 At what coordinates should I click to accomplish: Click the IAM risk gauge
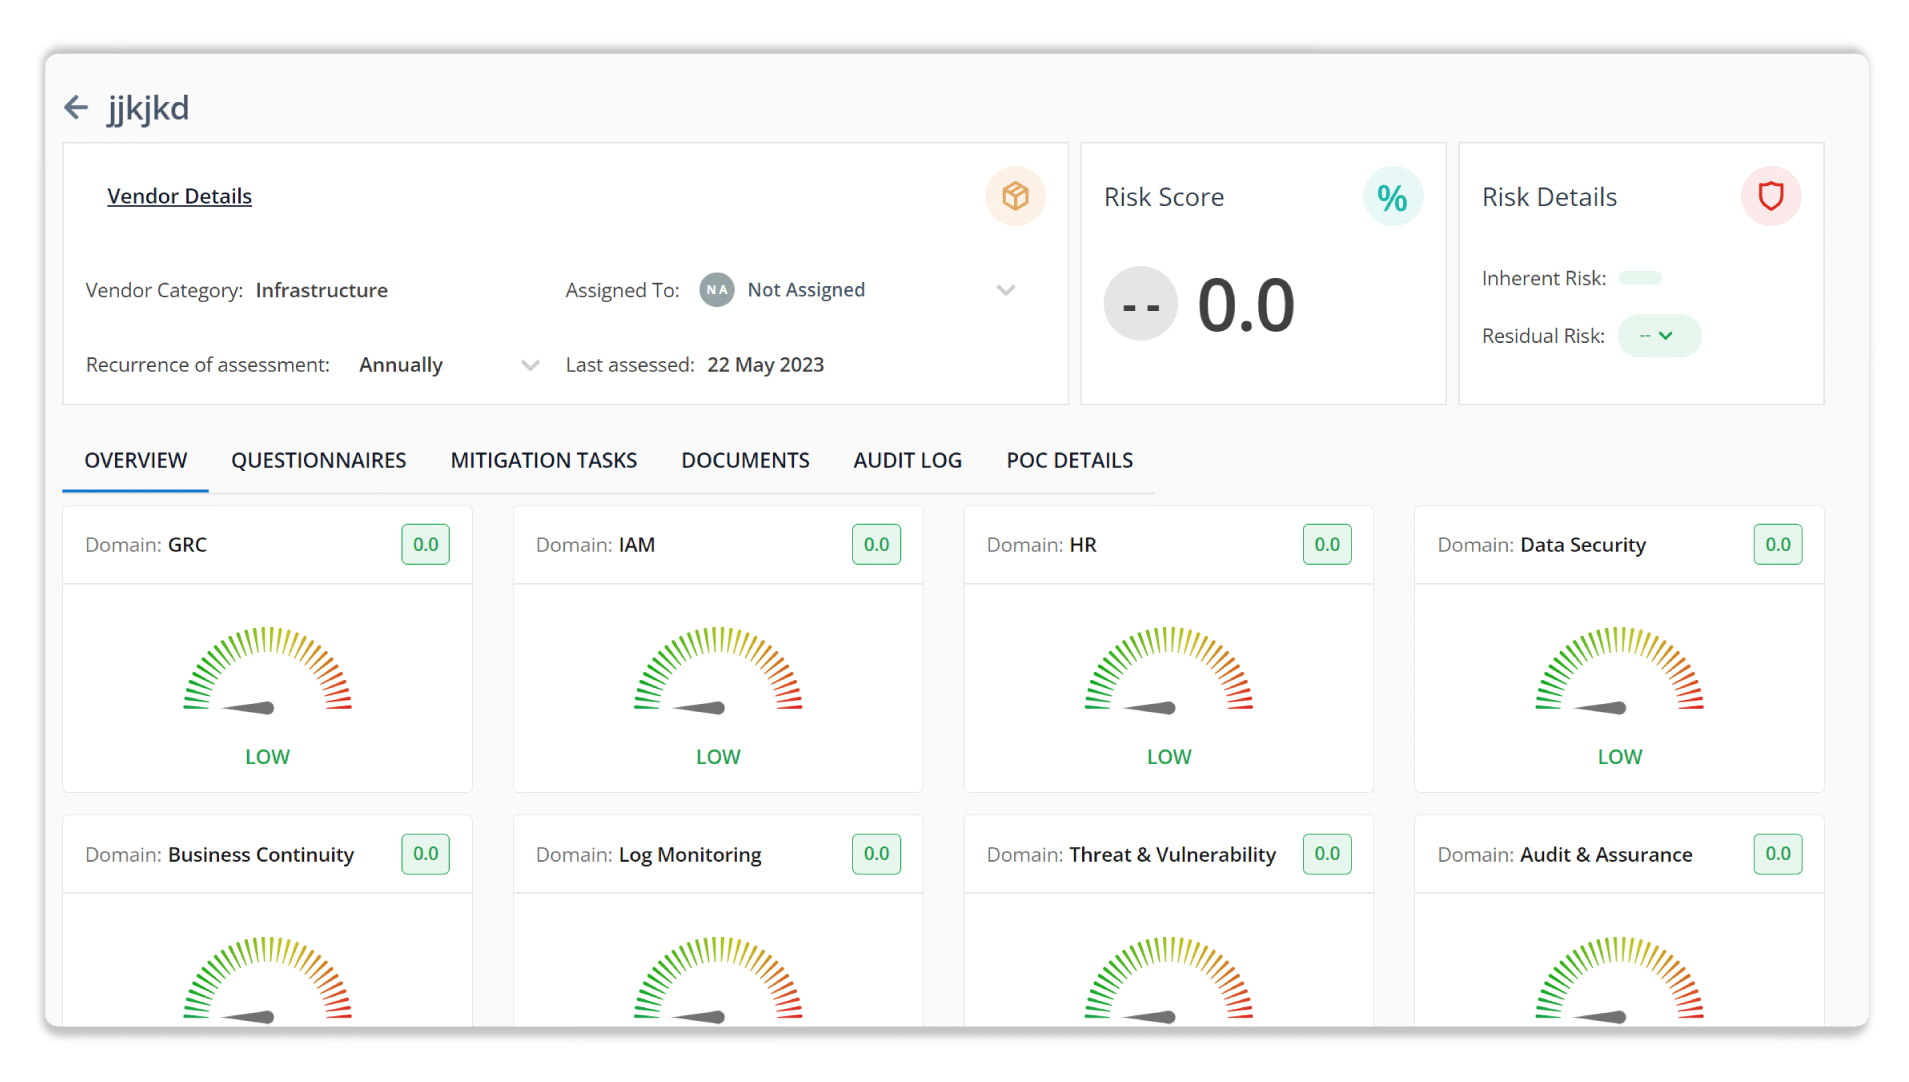(x=718, y=671)
